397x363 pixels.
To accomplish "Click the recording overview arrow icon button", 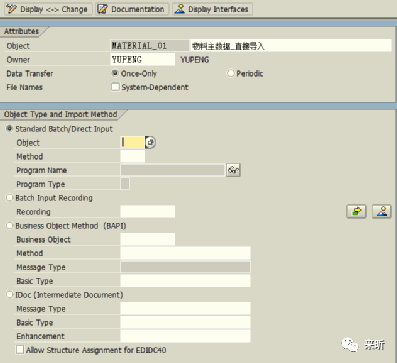I will (x=356, y=211).
